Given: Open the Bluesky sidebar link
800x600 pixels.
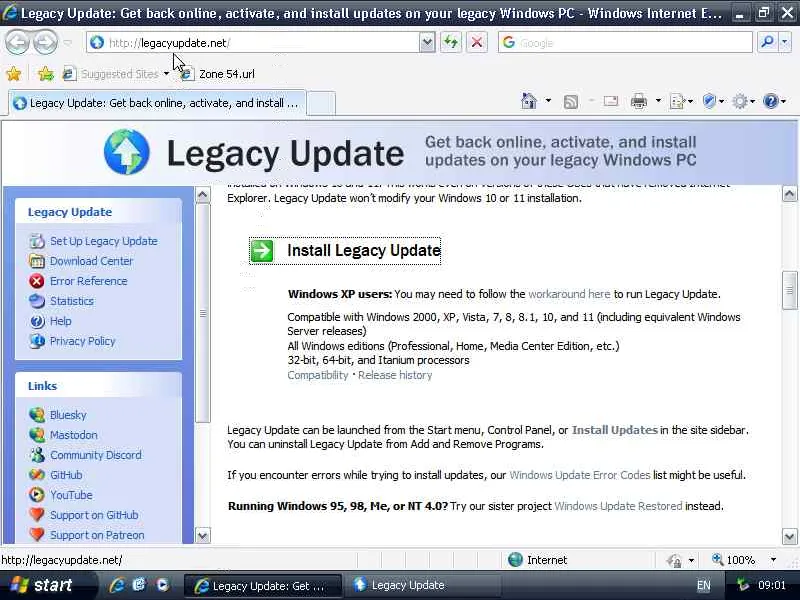Looking at the screenshot, I should (68, 415).
